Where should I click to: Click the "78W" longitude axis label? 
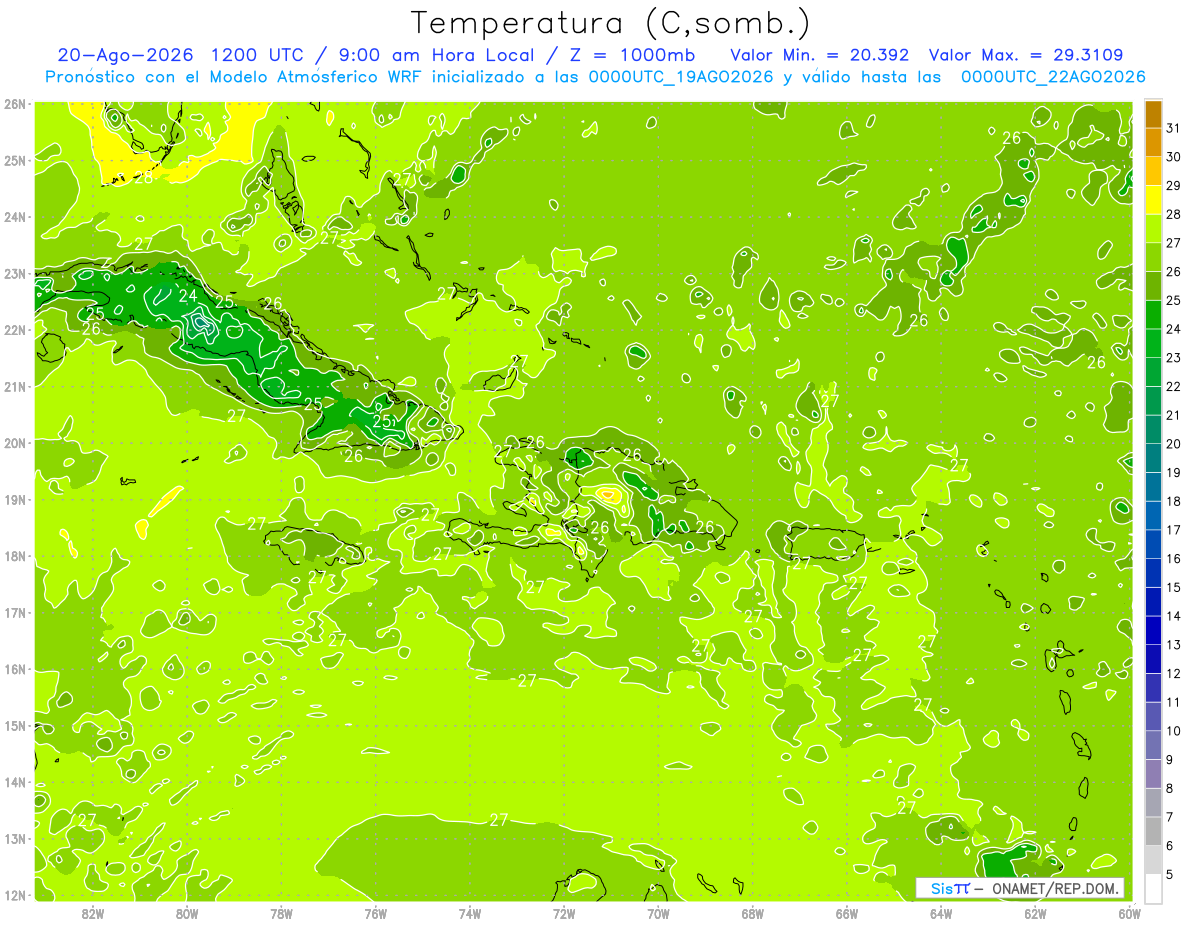coord(281,913)
